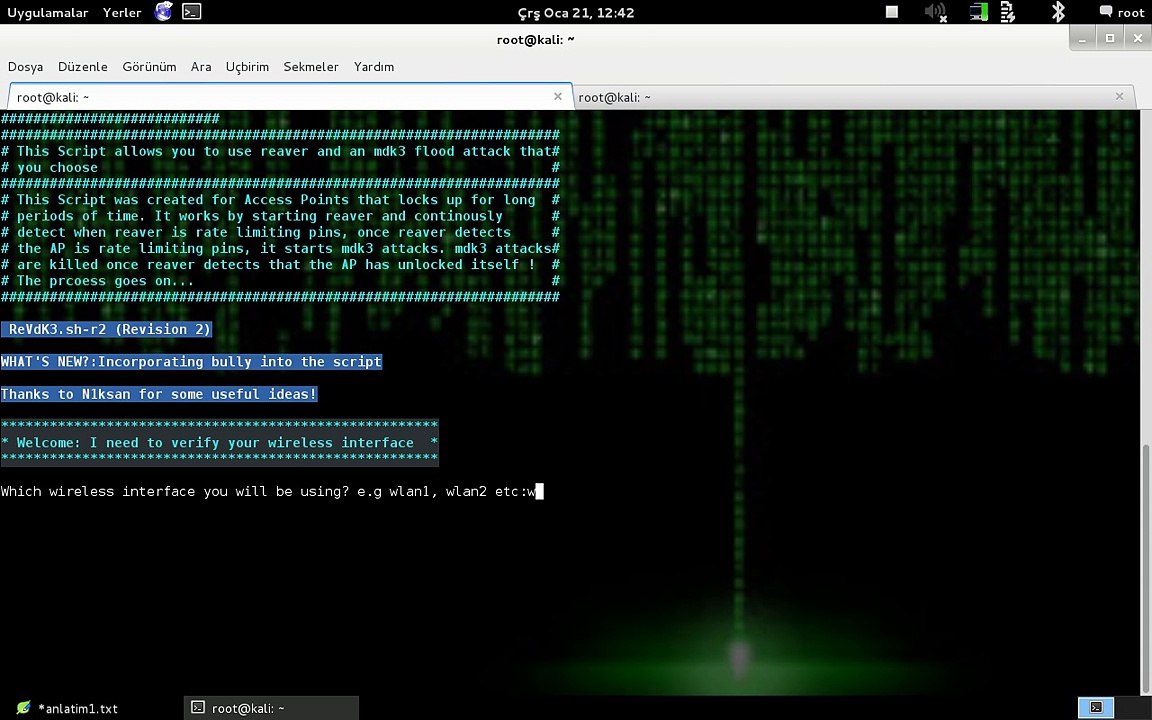Viewport: 1152px width, 720px height.
Task: Open the Uçbirim menu
Action: click(247, 67)
